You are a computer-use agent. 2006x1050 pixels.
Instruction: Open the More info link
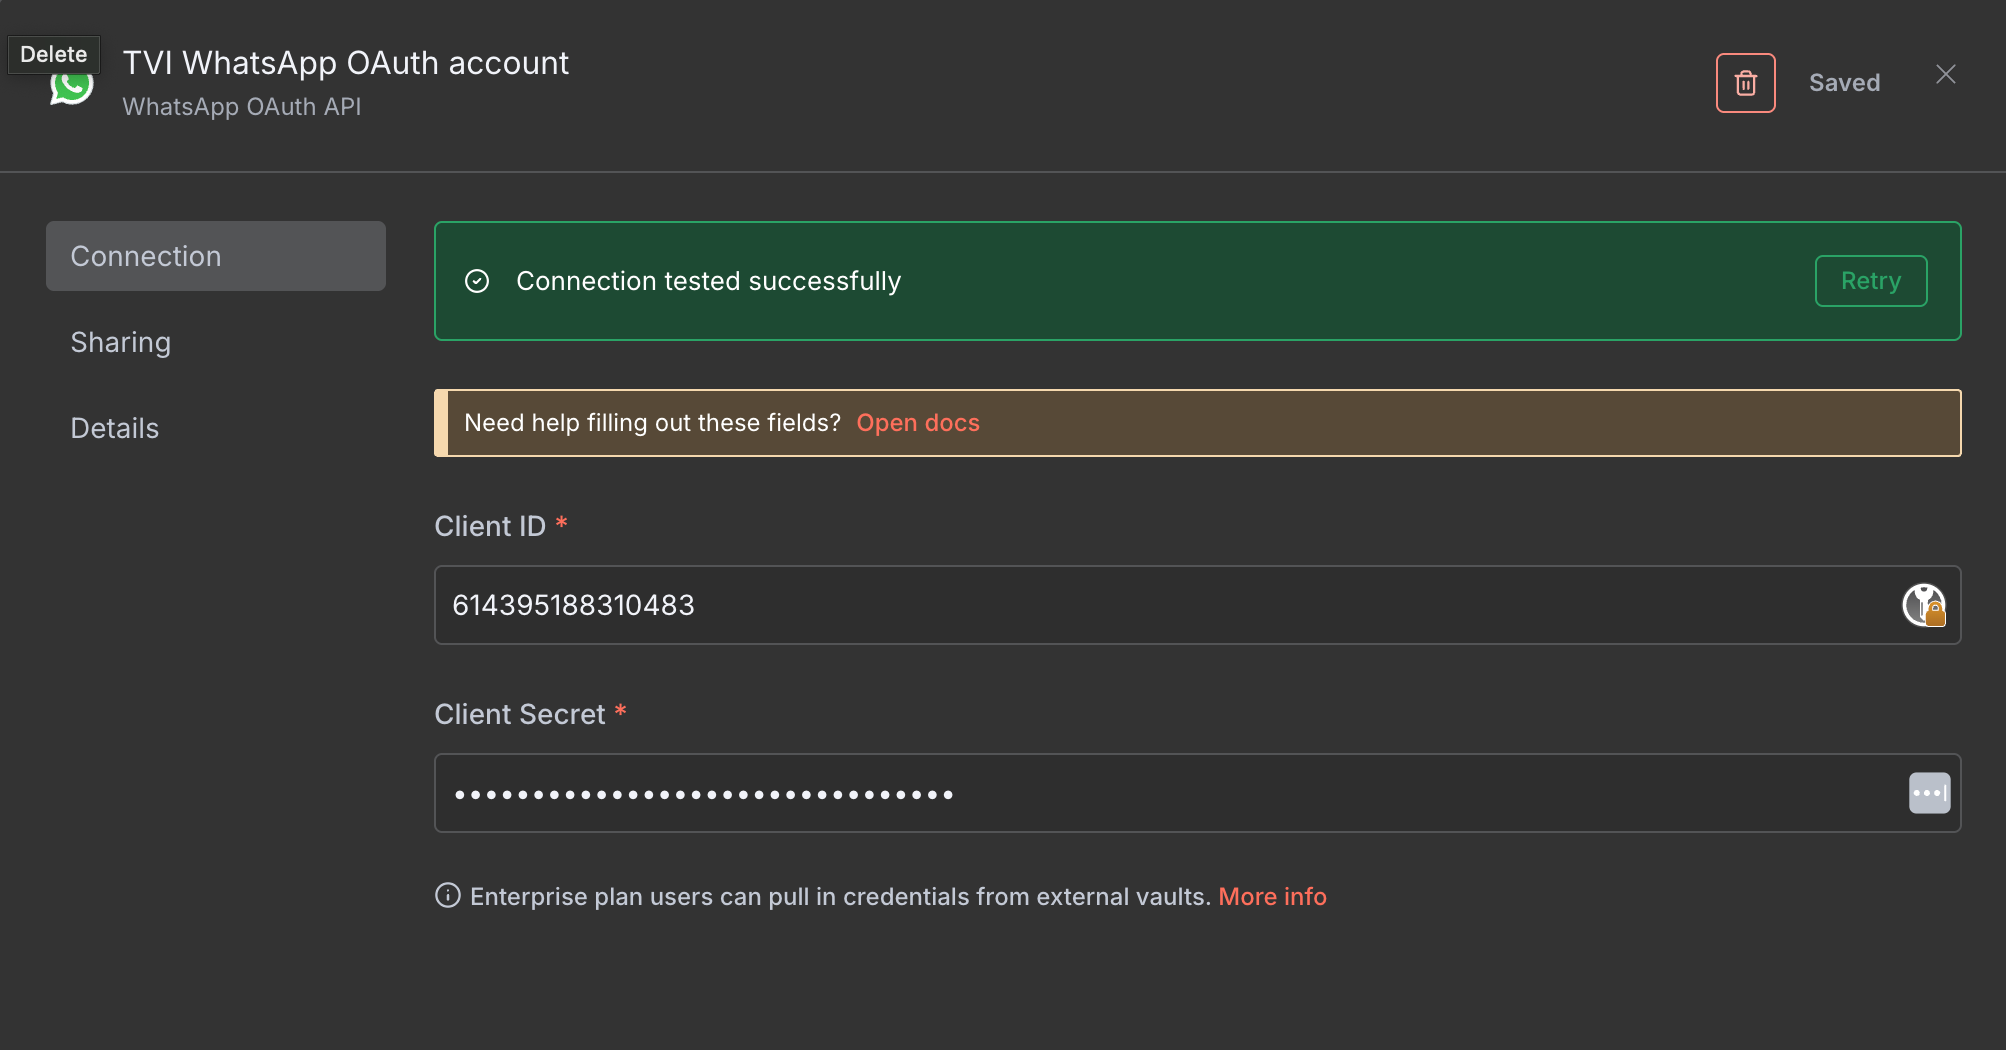coord(1271,896)
